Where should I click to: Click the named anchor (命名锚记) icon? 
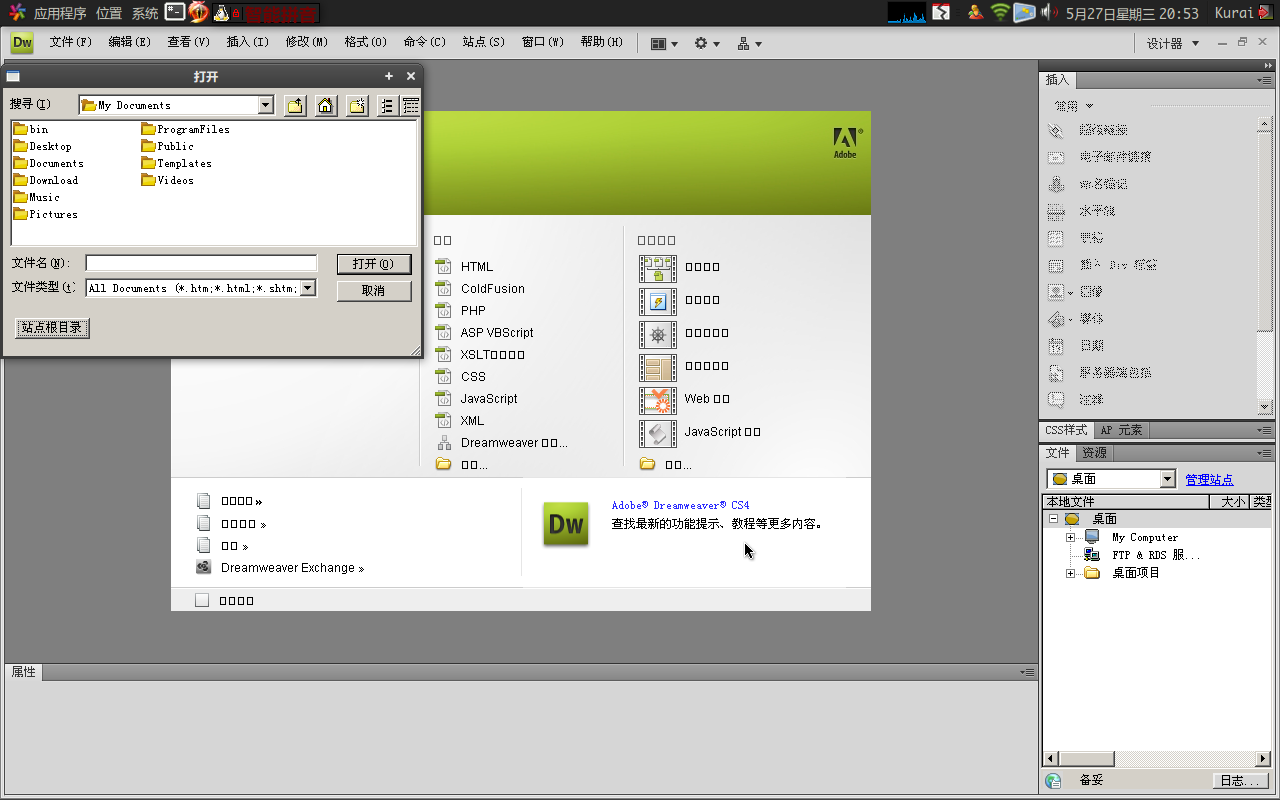tap(1056, 184)
